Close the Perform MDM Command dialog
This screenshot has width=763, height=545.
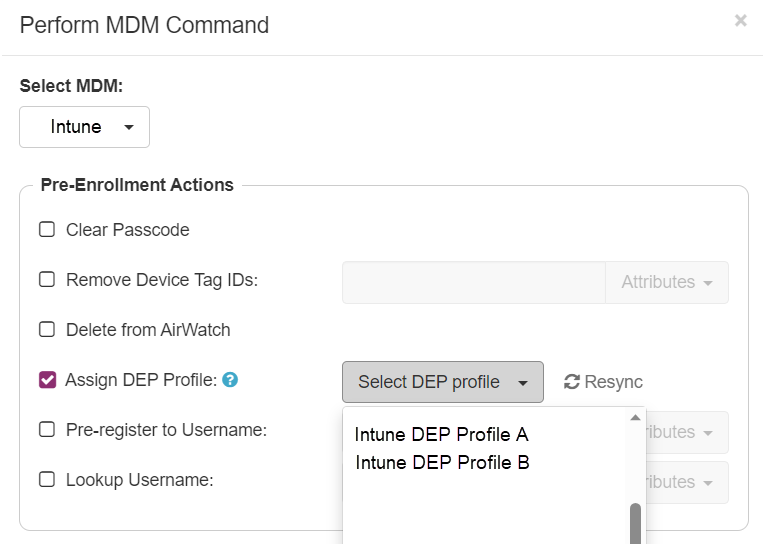point(741,20)
